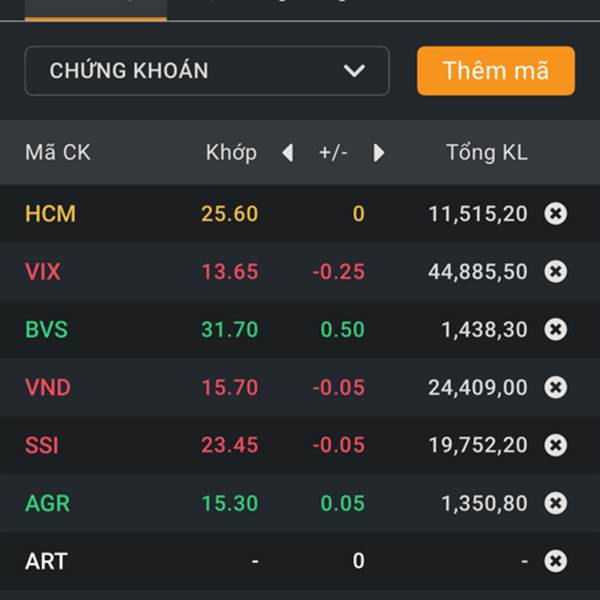Expand the dropdown chevron arrow
Image resolution: width=600 pixels, height=600 pixels.
[x=354, y=71]
